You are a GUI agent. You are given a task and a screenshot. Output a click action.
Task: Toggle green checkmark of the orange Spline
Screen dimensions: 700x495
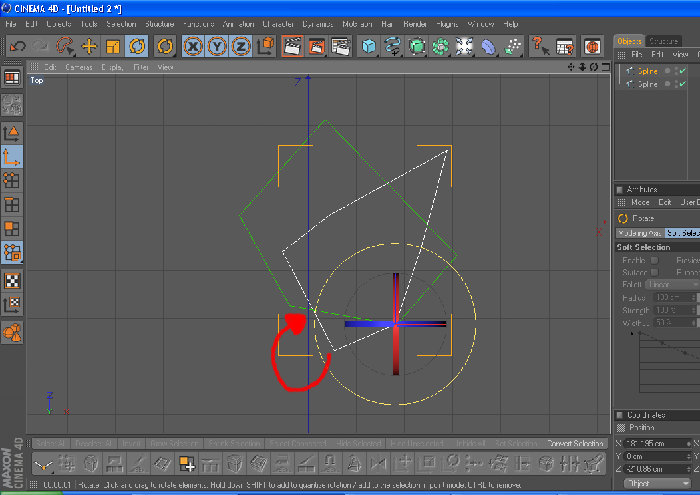(683, 71)
